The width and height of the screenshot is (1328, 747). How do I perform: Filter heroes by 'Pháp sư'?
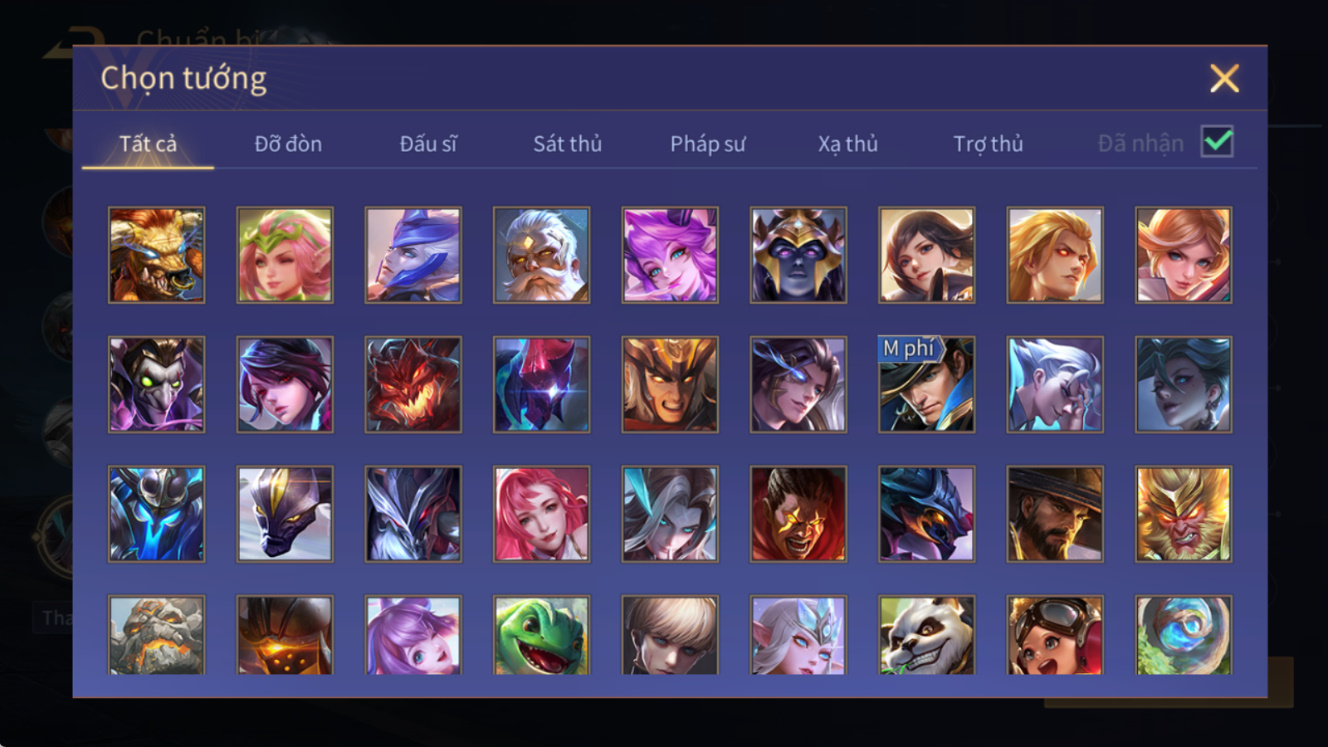point(708,144)
